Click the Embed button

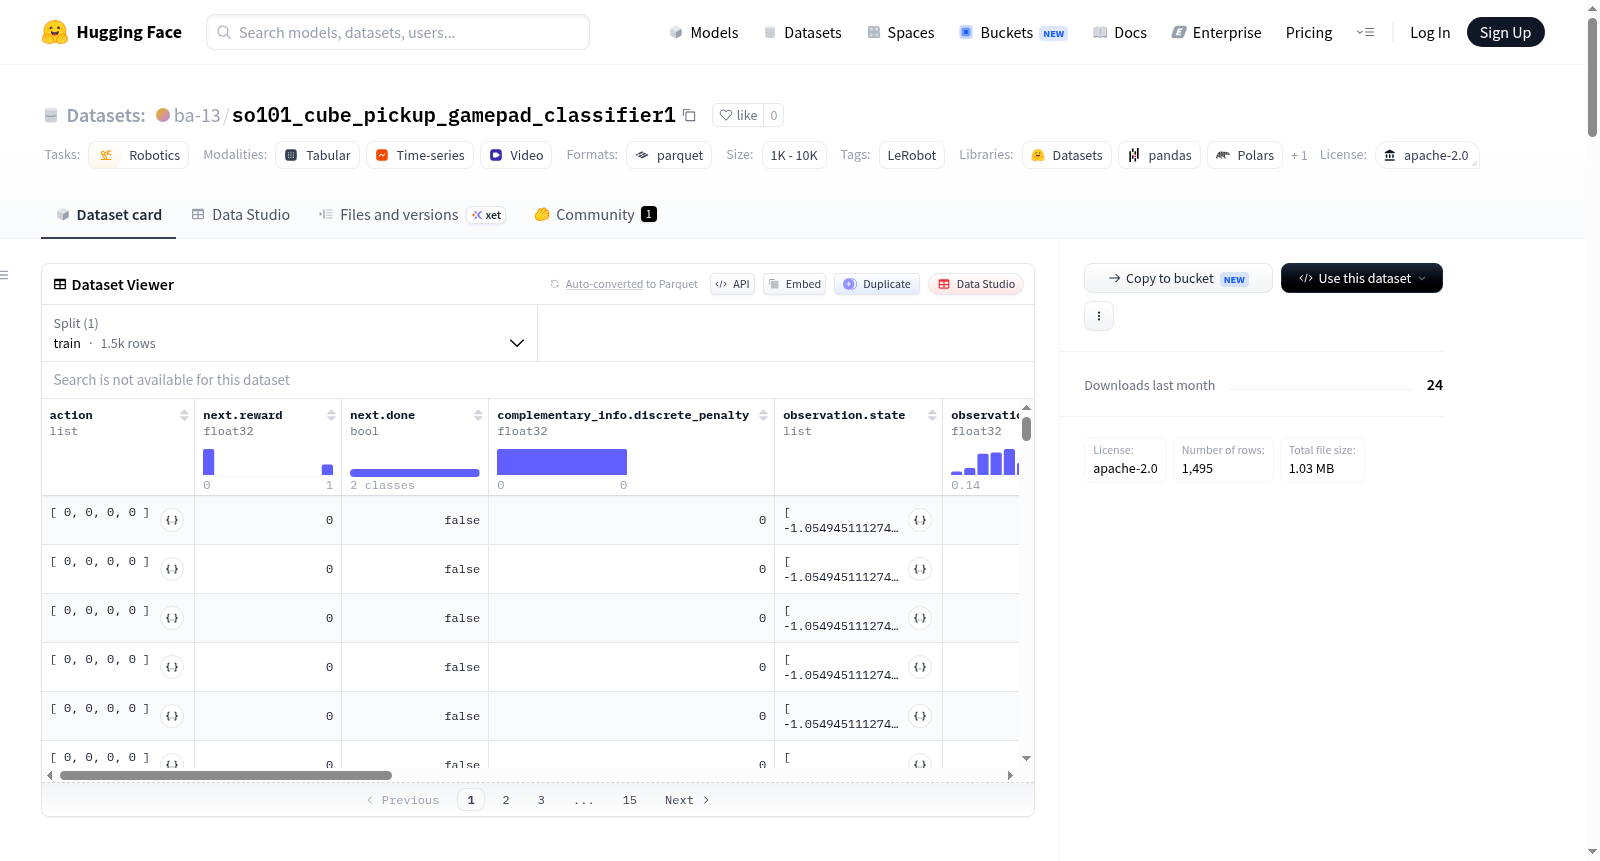pyautogui.click(x=794, y=284)
